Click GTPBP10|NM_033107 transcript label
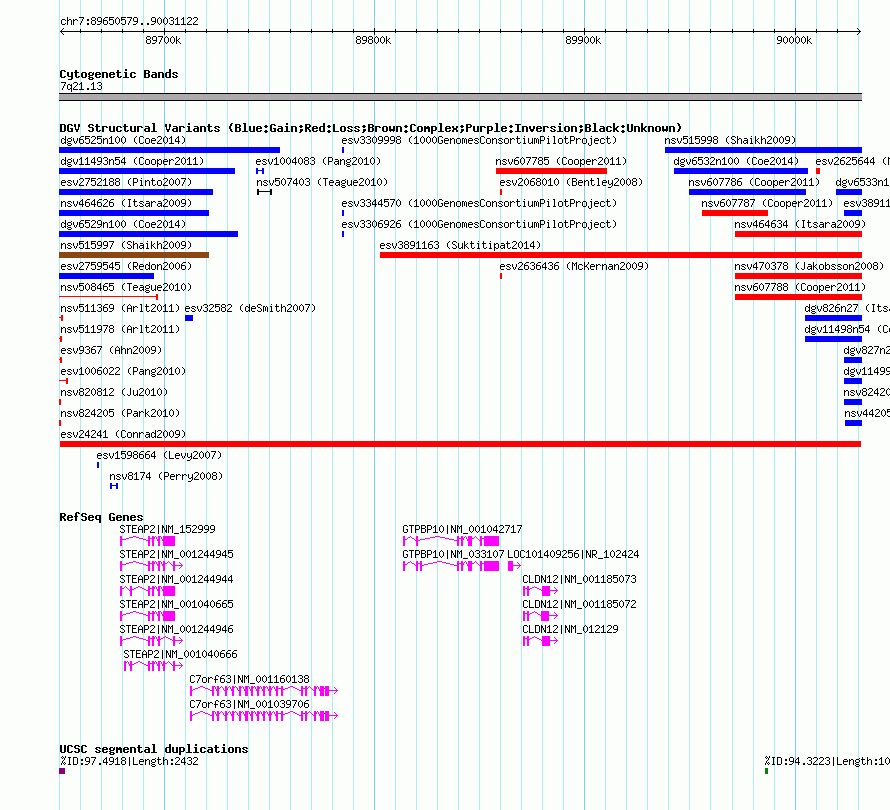890x810 pixels. point(453,554)
